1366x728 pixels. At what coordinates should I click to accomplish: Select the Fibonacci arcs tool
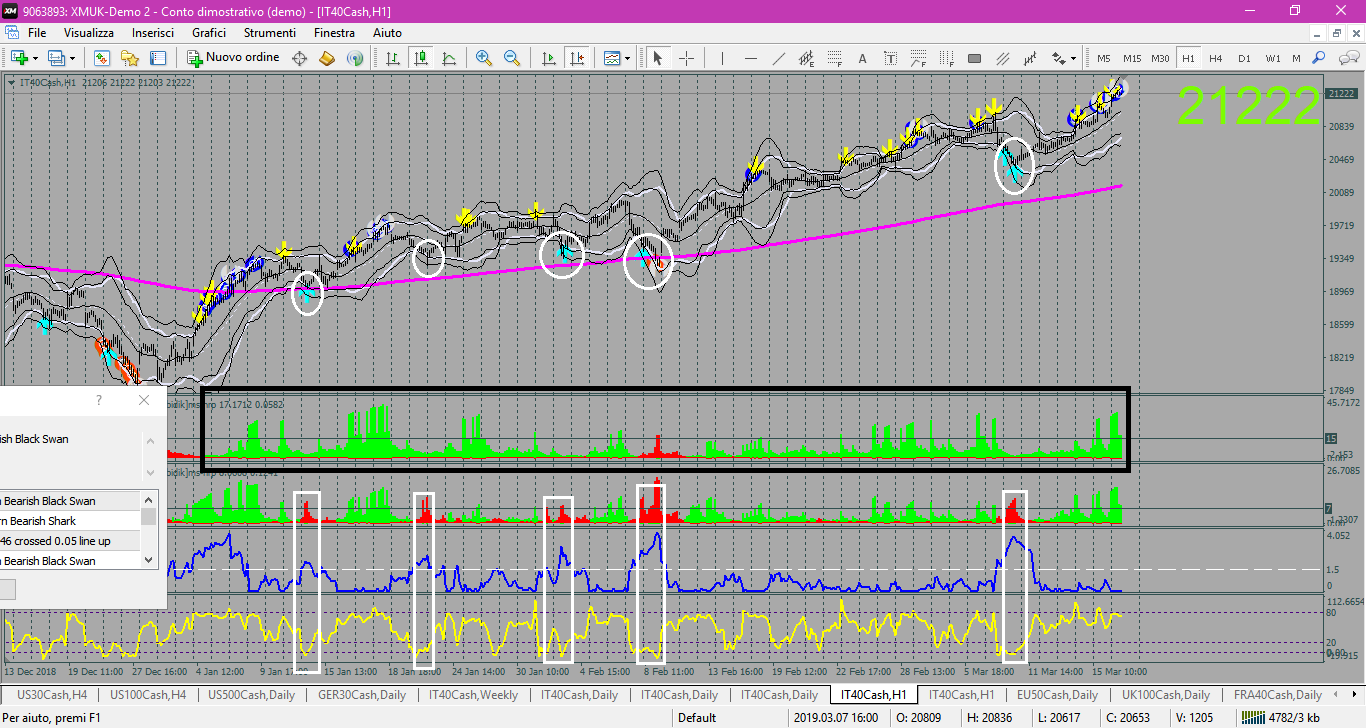click(918, 58)
